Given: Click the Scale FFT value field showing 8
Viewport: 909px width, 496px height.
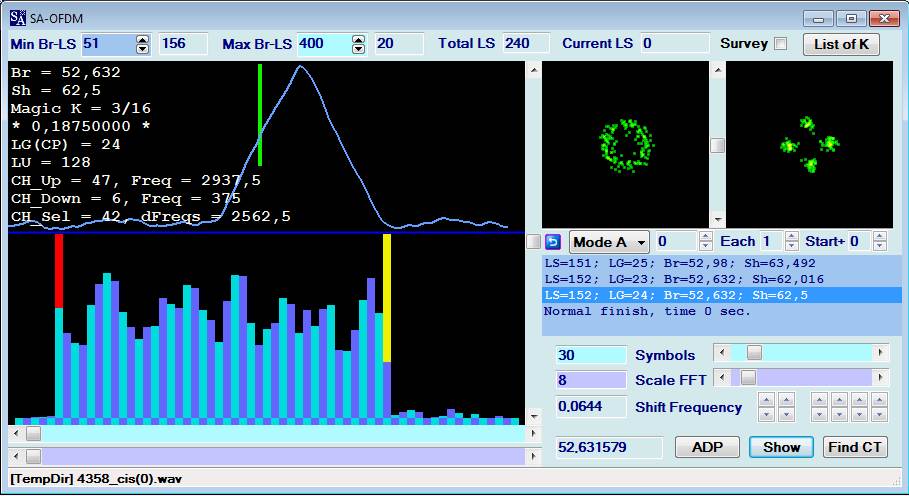Looking at the screenshot, I should tap(591, 380).
